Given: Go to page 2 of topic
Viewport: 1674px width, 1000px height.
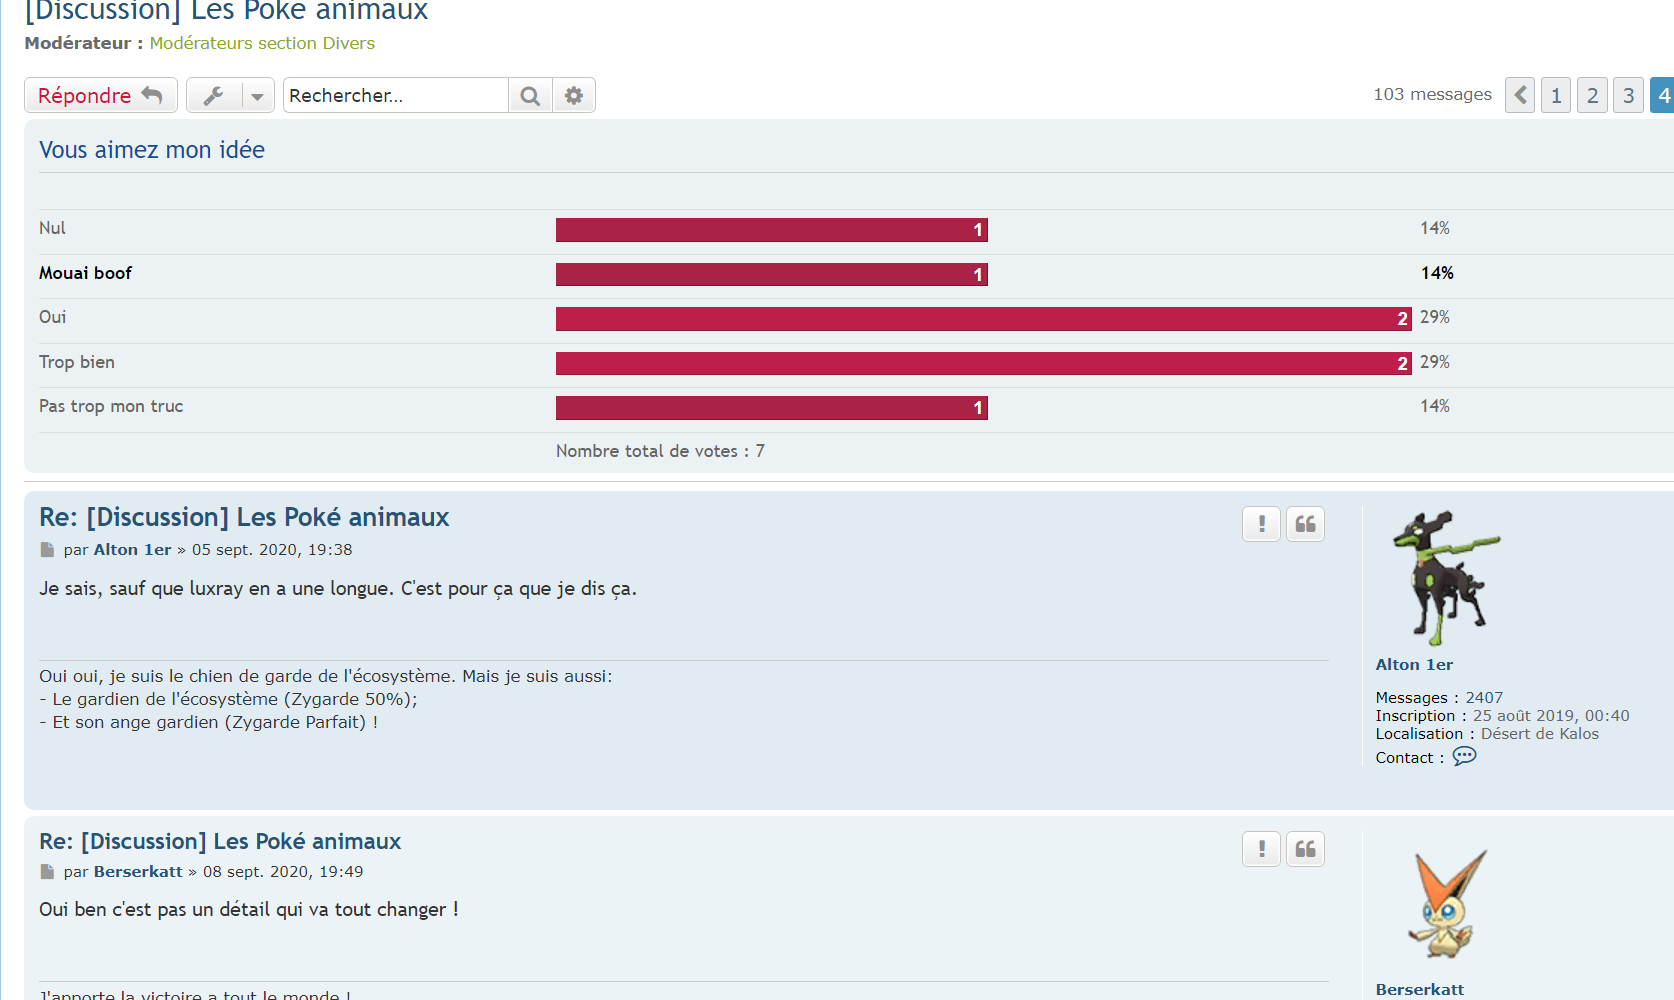Looking at the screenshot, I should (1592, 95).
